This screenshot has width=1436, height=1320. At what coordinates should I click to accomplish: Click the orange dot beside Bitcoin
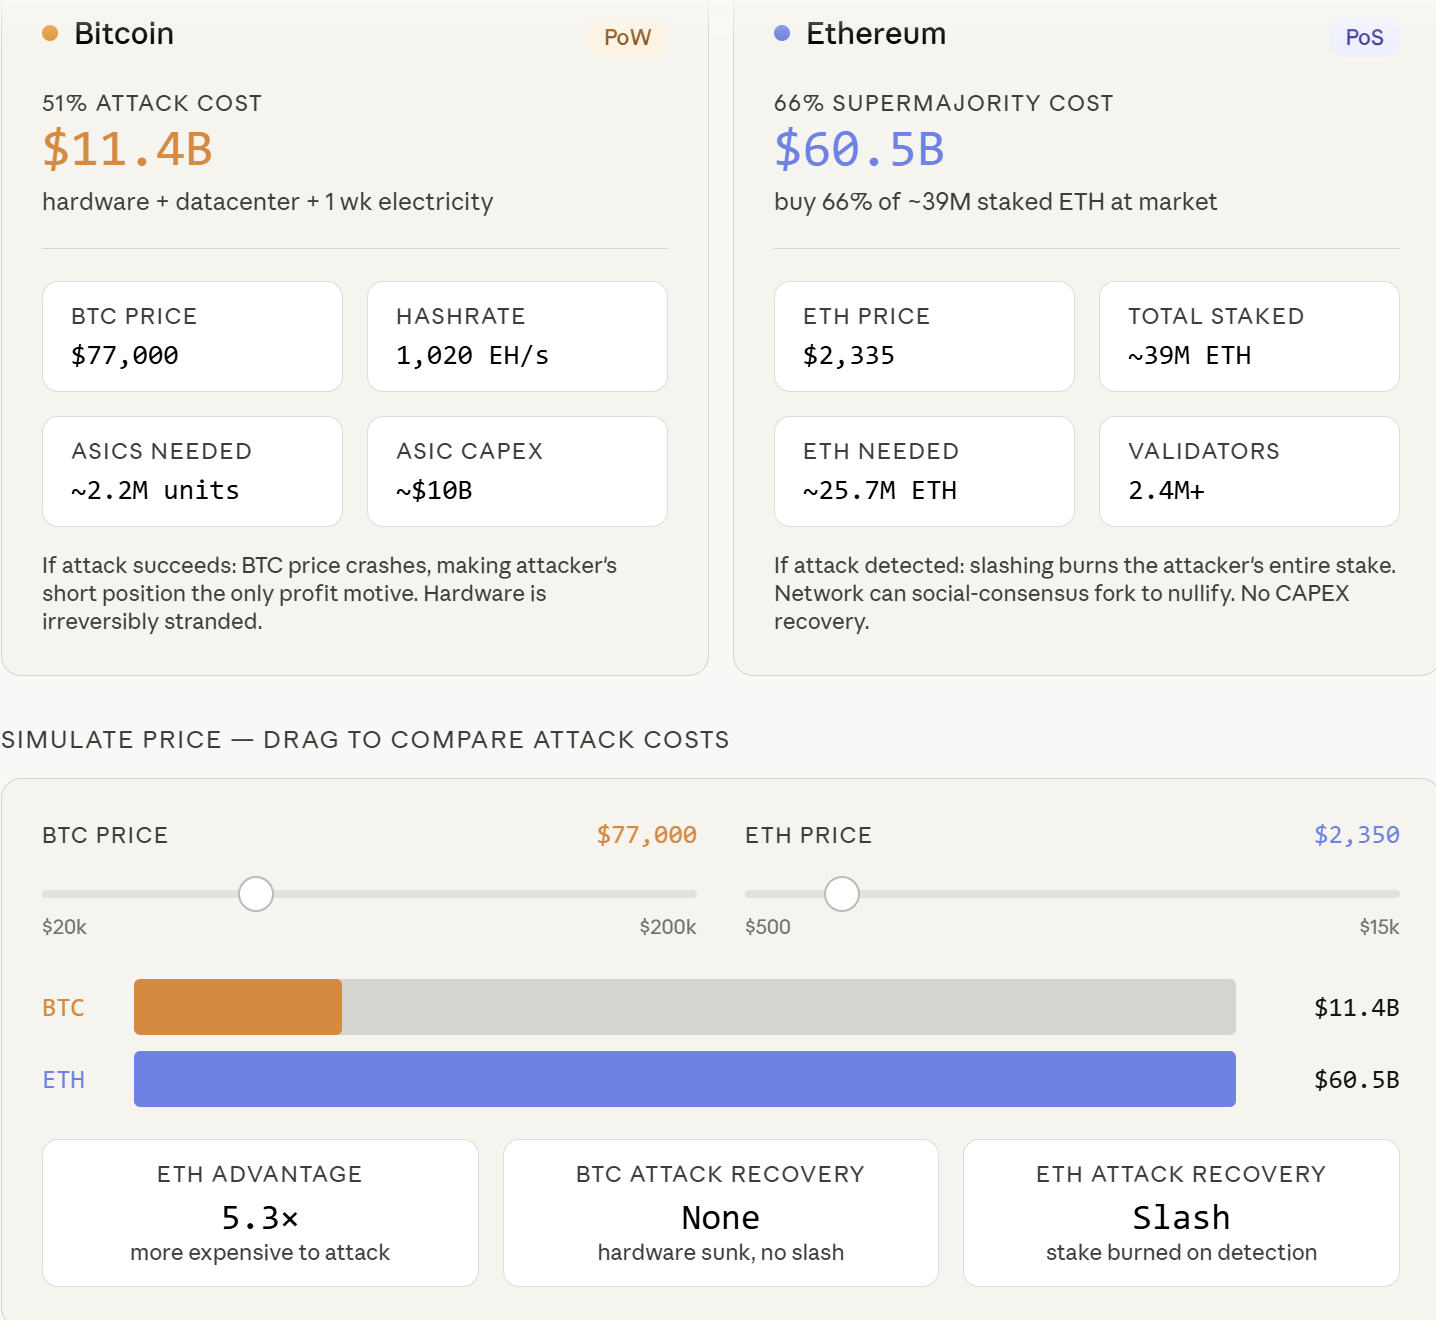(50, 33)
